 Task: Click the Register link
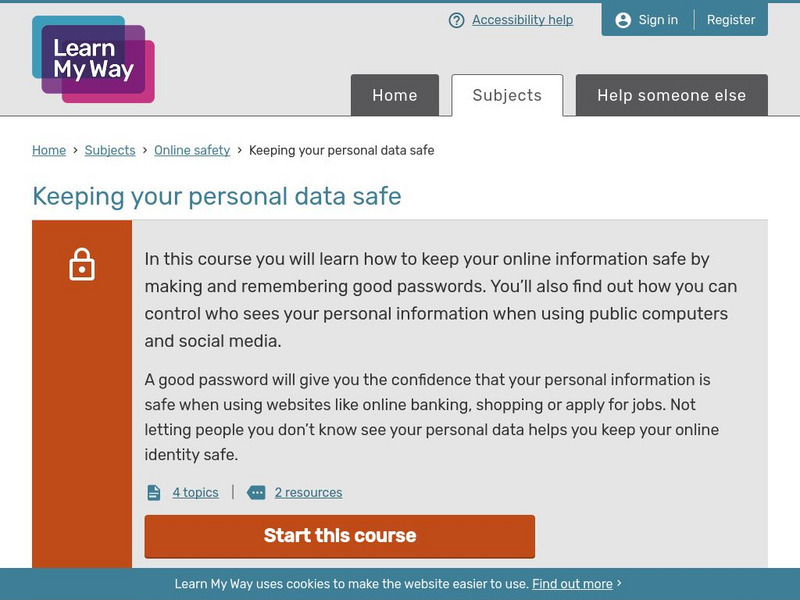tap(731, 20)
